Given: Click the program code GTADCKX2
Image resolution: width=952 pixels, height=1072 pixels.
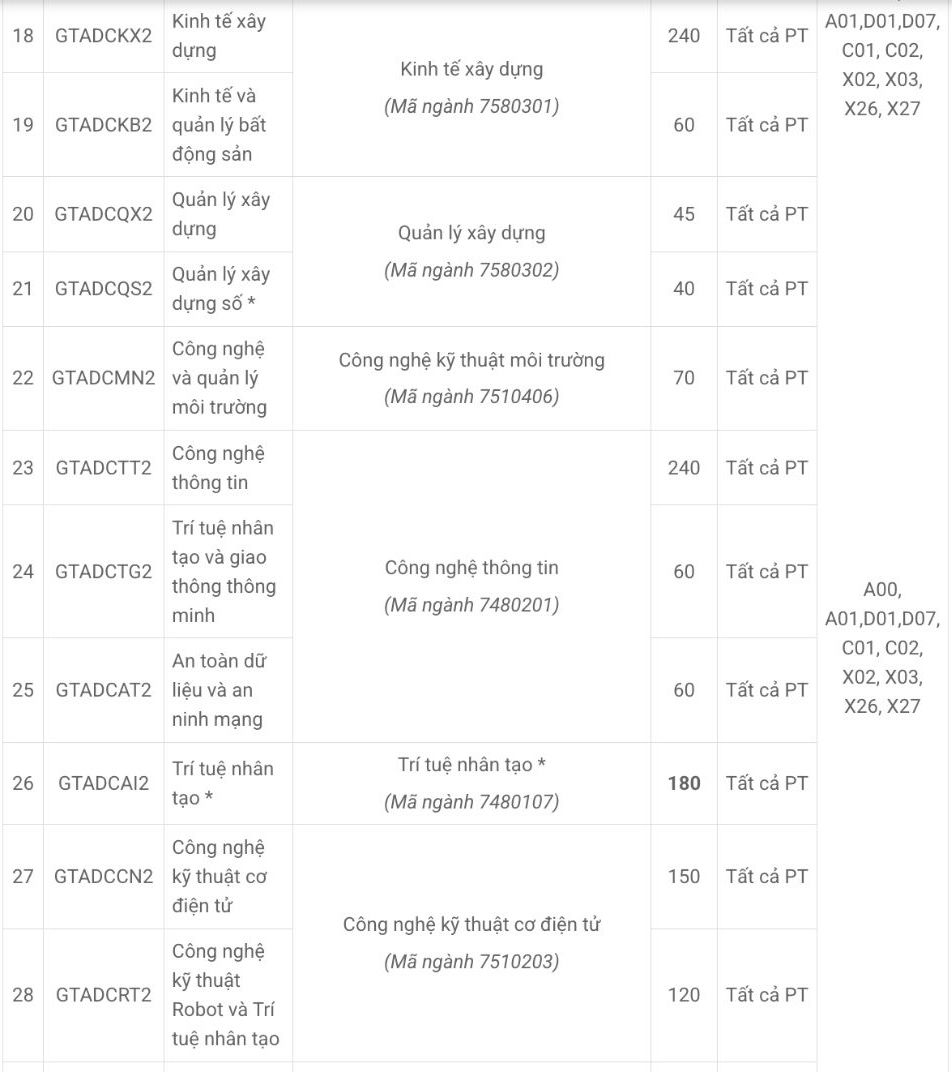Looking at the screenshot, I should point(104,36).
